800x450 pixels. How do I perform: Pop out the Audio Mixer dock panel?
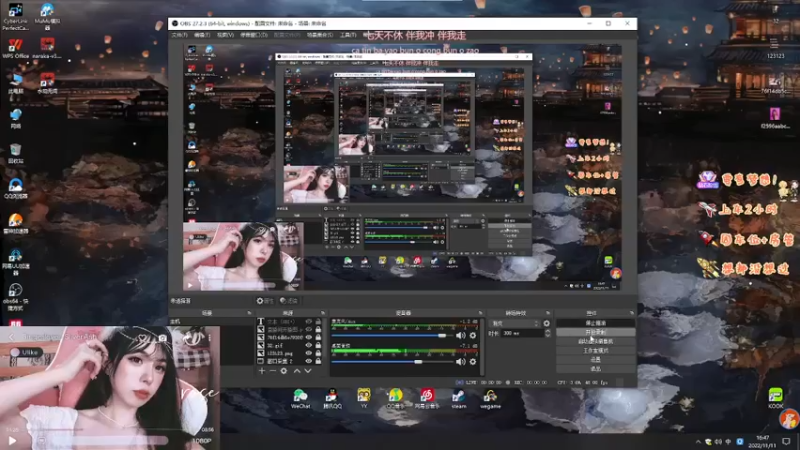pyautogui.click(x=480, y=313)
